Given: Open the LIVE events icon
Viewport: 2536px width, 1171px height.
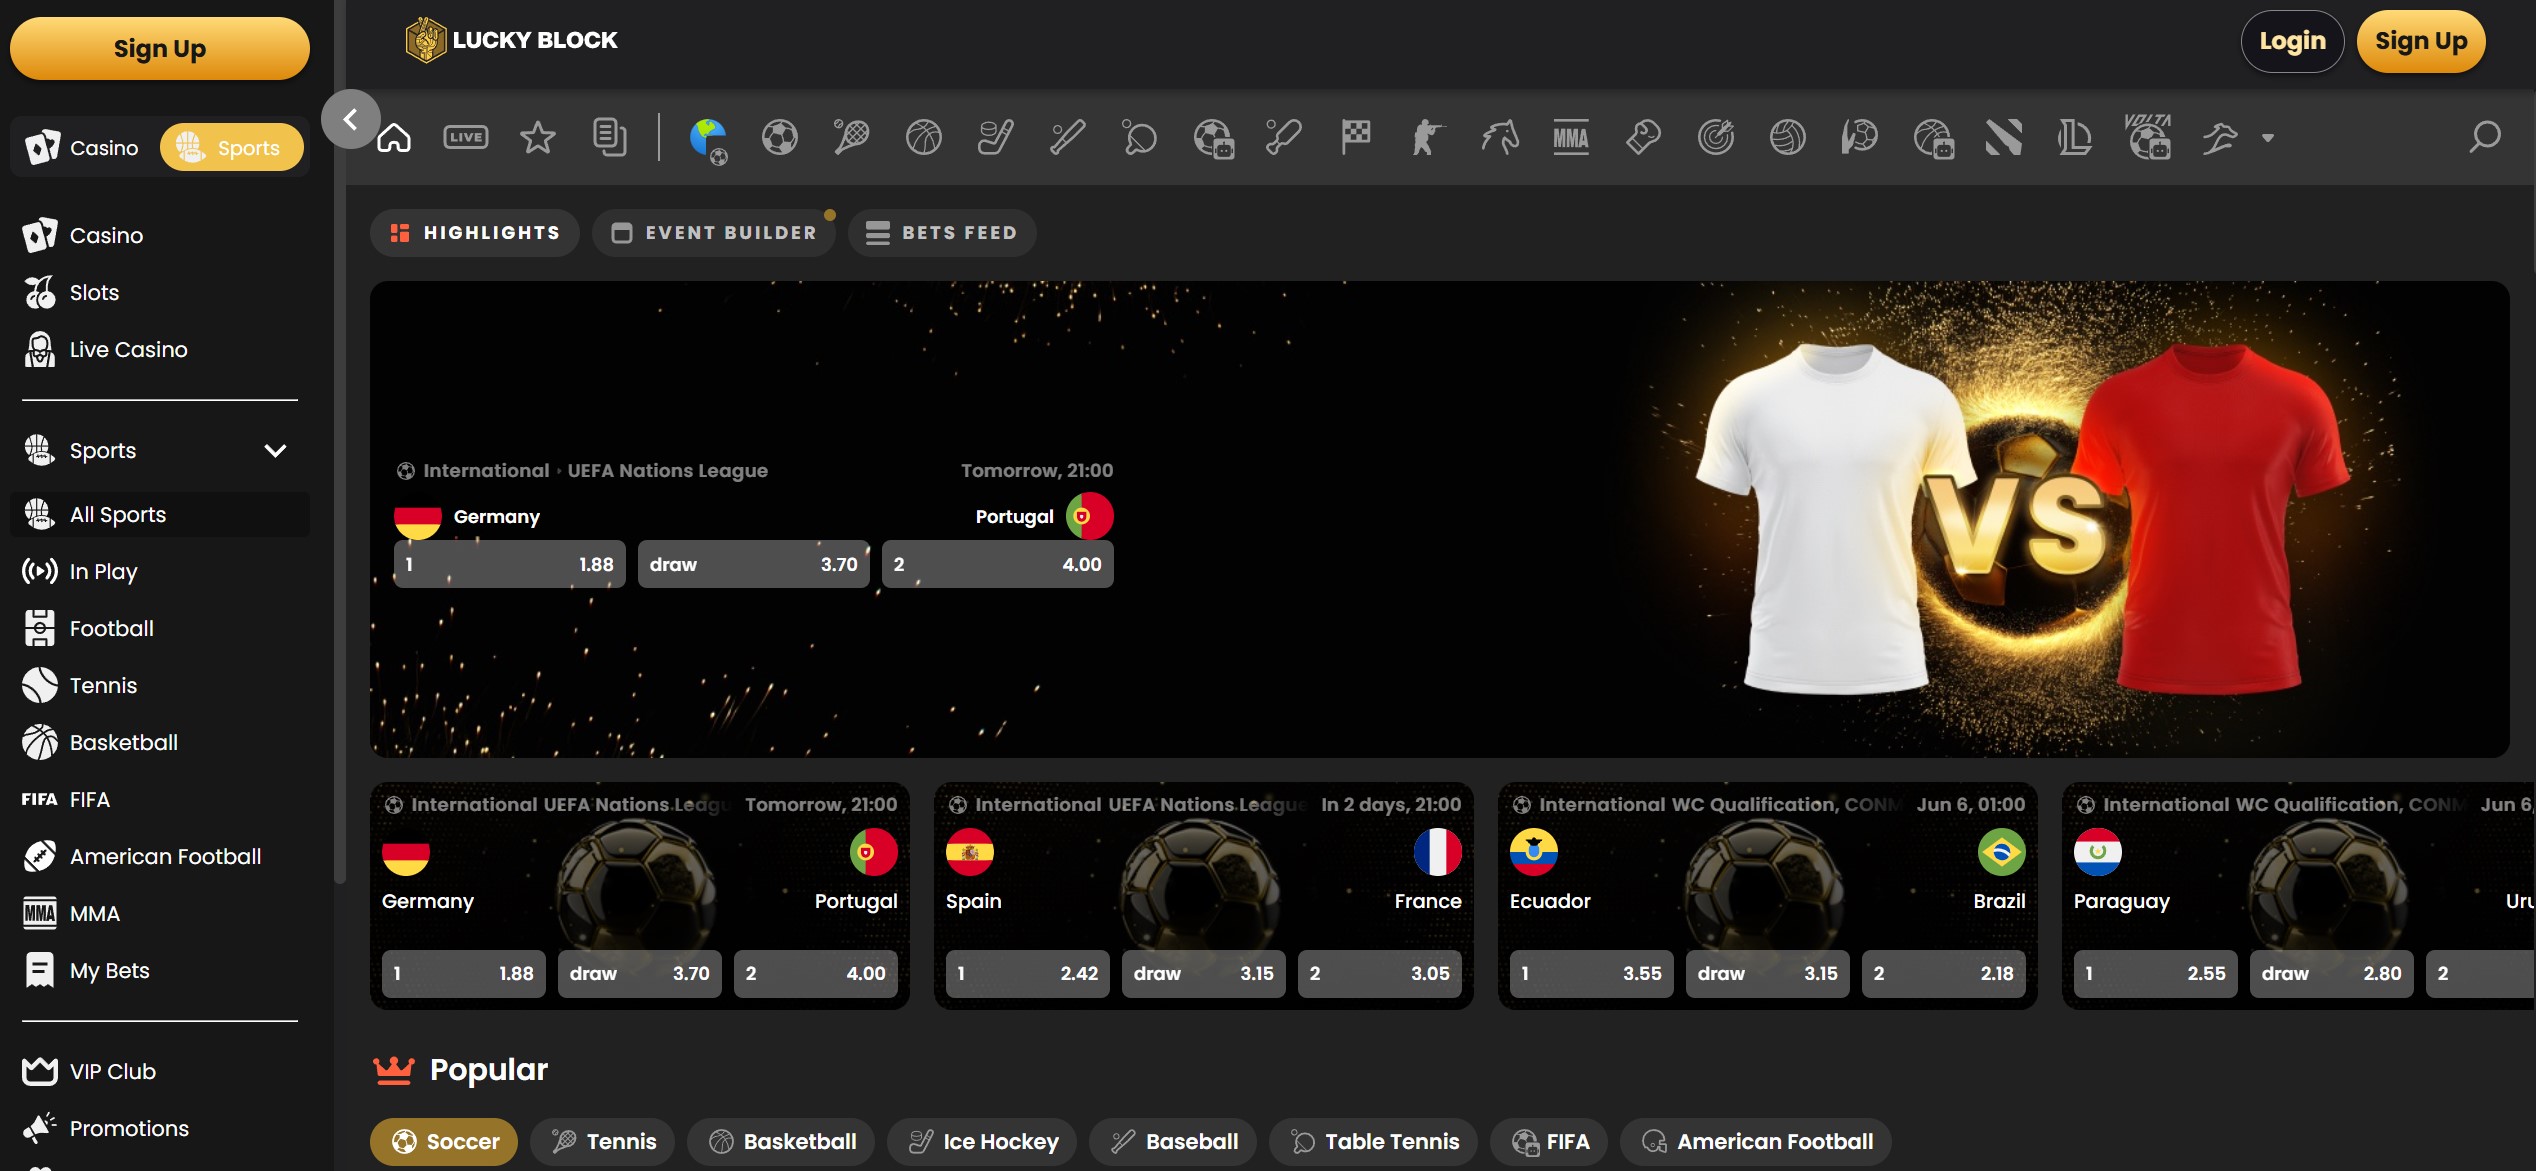Looking at the screenshot, I should (x=466, y=137).
